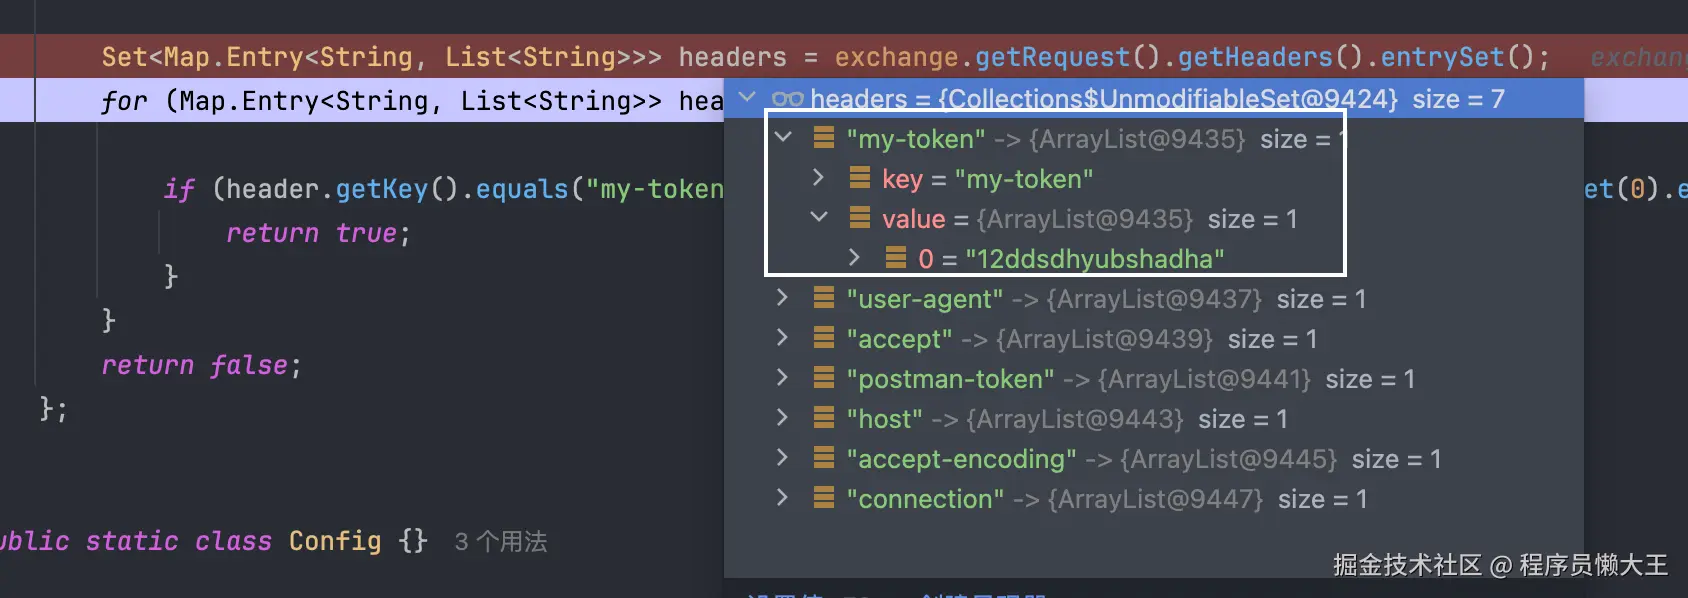Click the field icon next to "my-token" entry

824,138
